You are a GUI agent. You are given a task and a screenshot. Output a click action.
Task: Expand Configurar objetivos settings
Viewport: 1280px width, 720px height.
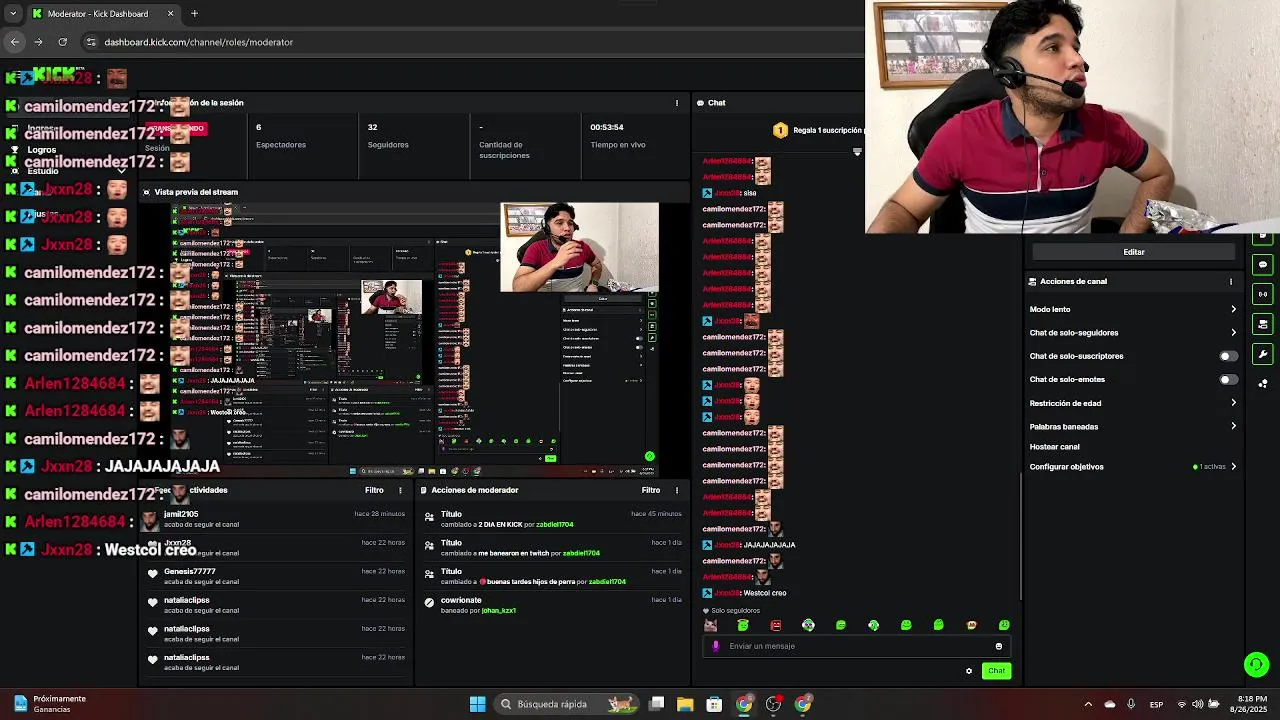[x=1133, y=467]
